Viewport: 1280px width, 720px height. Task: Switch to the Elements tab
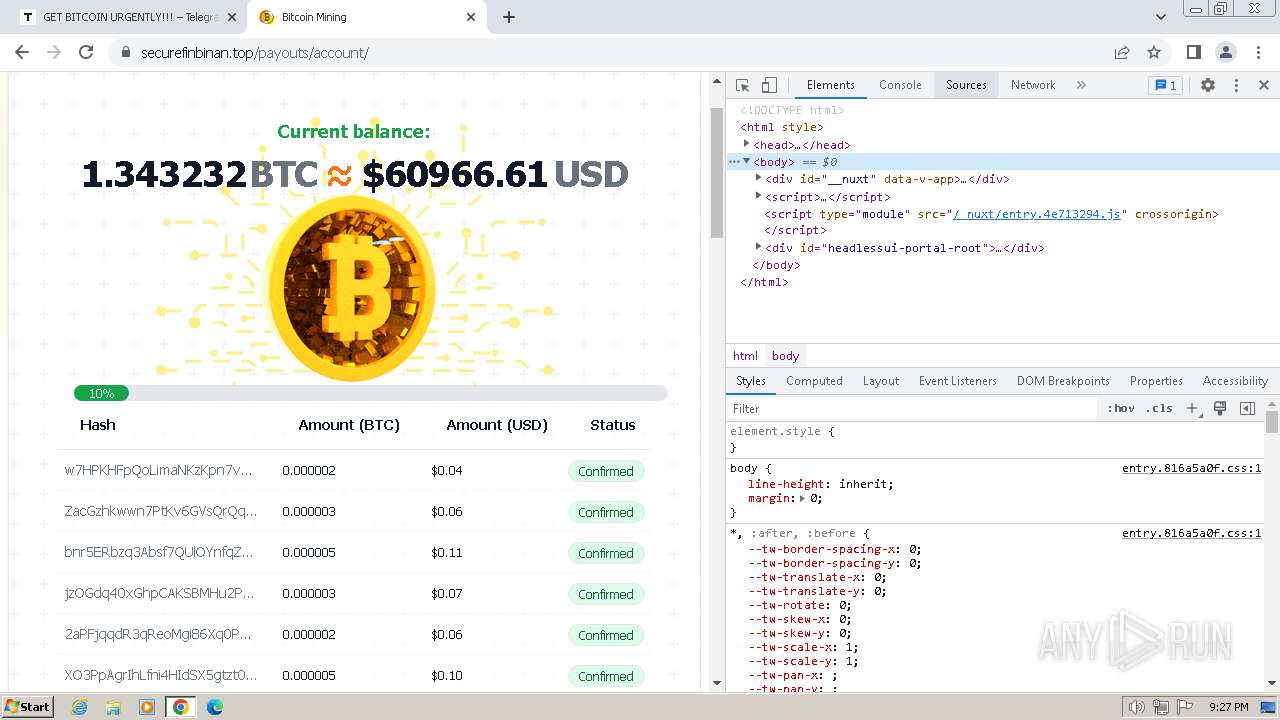click(831, 85)
